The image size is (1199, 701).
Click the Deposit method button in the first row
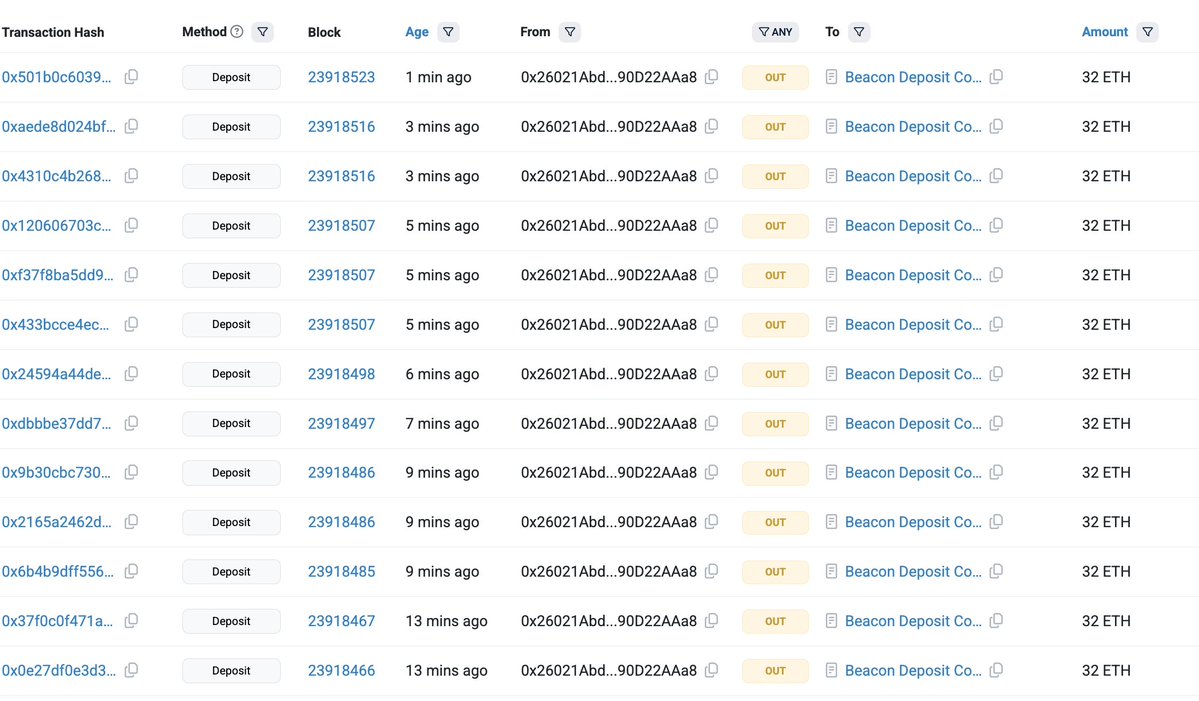[x=231, y=77]
